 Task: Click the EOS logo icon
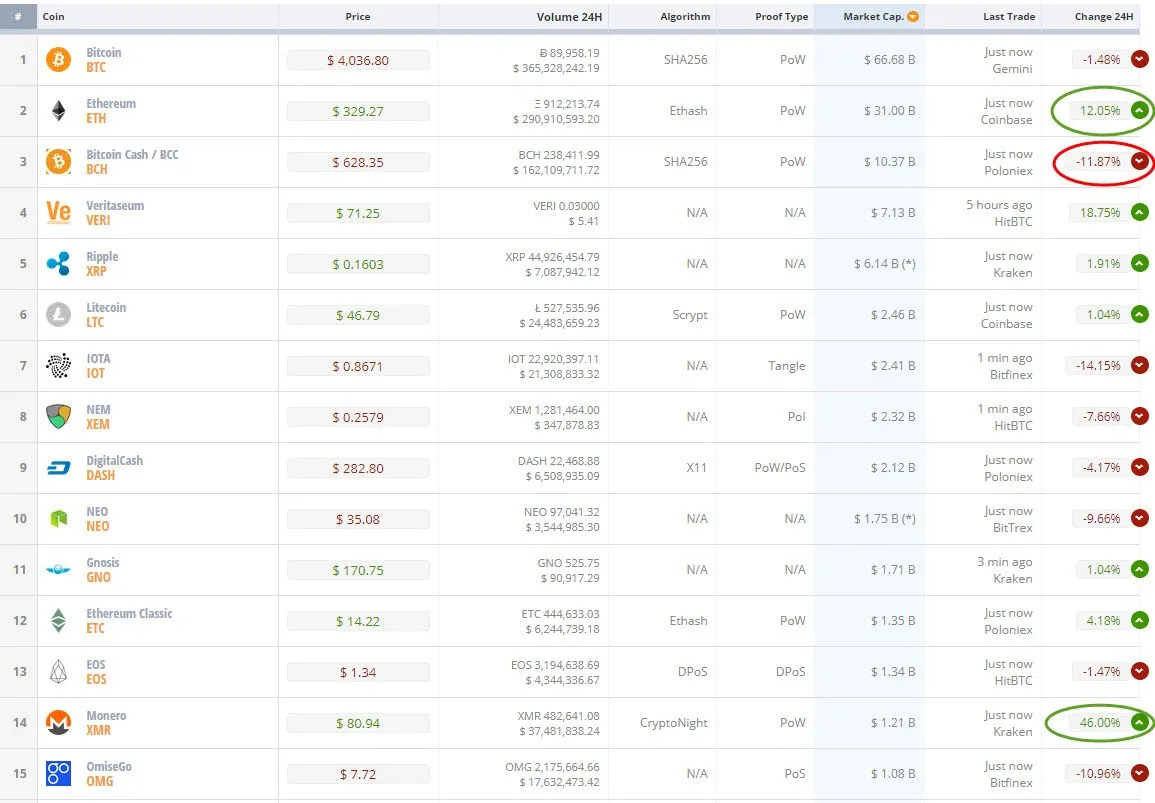pos(58,671)
